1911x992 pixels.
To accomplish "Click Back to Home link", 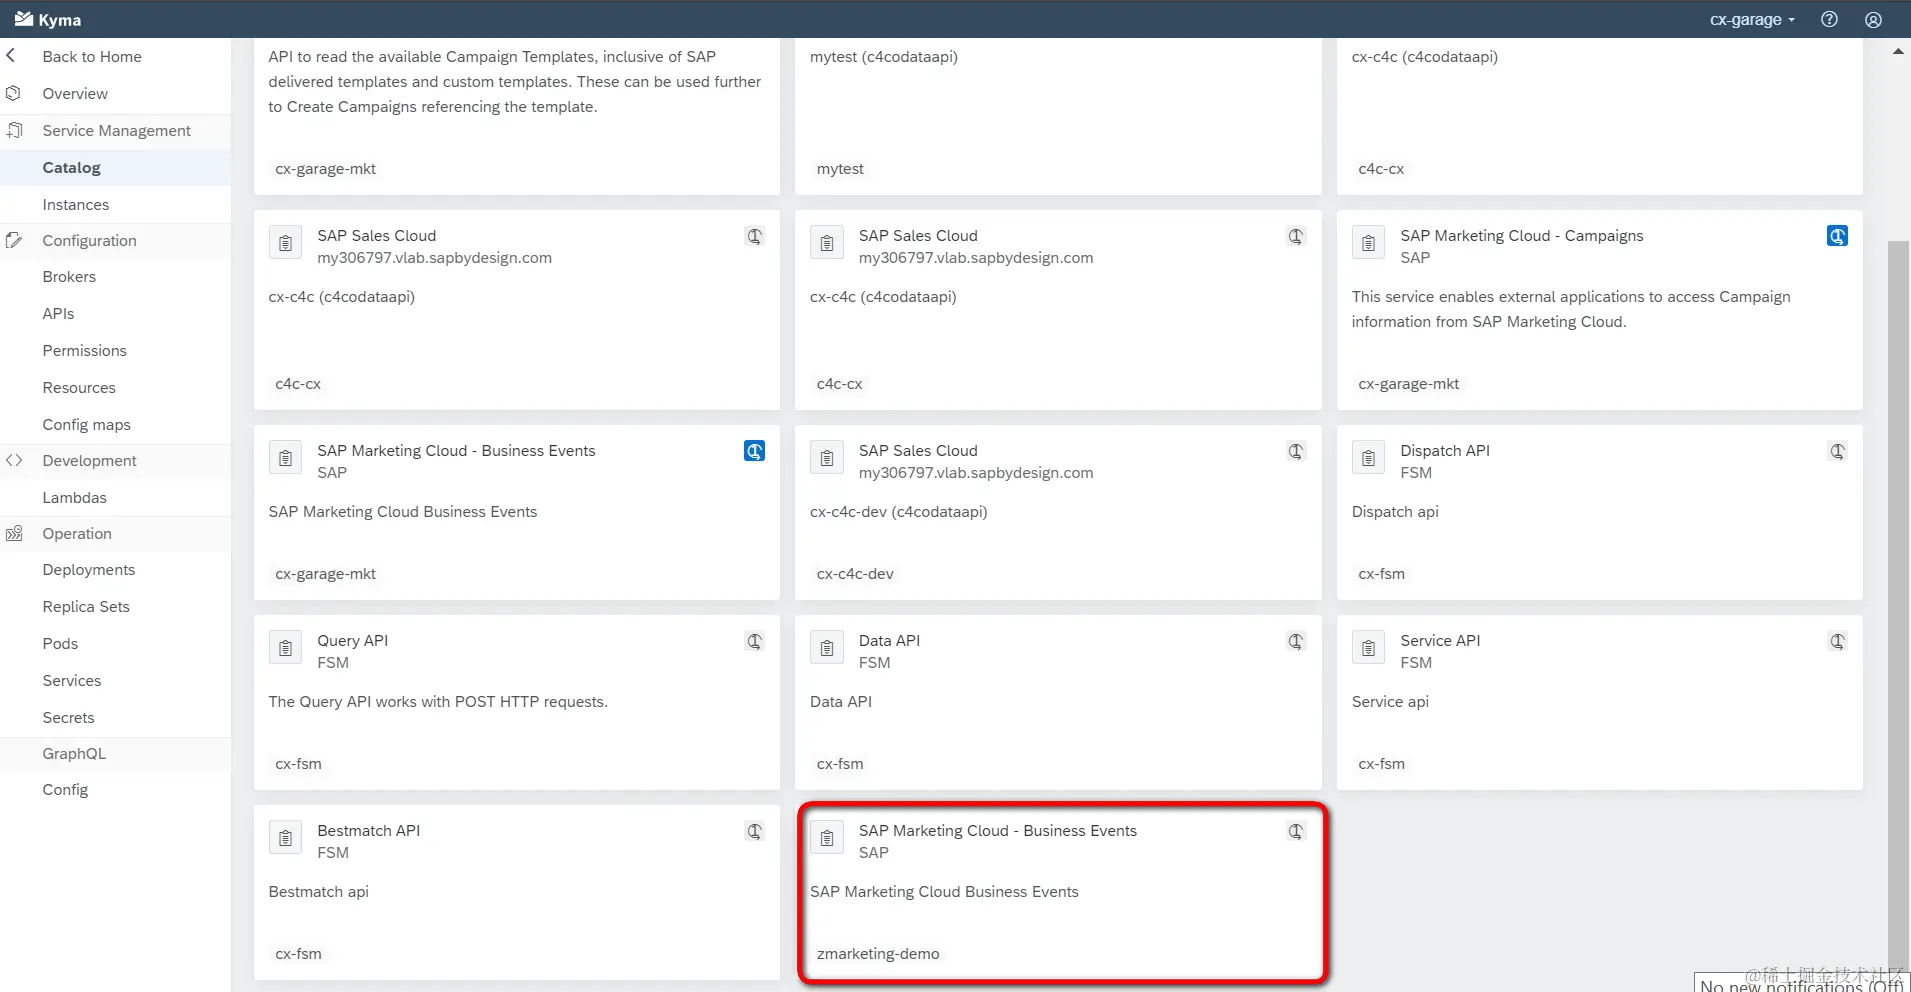I will click(92, 56).
